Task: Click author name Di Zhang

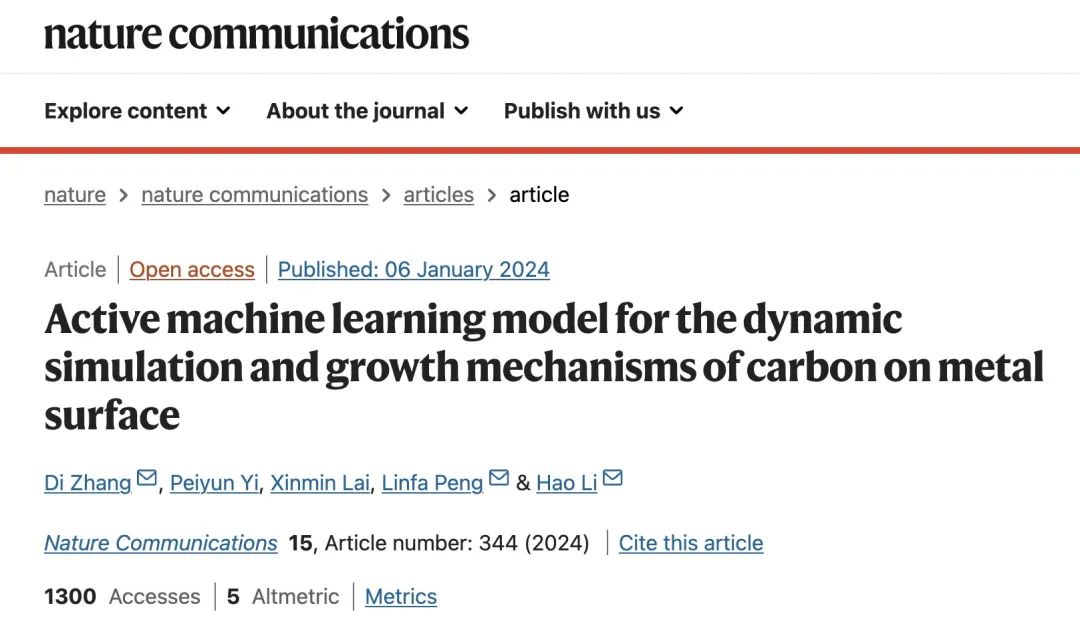Action: pos(87,483)
